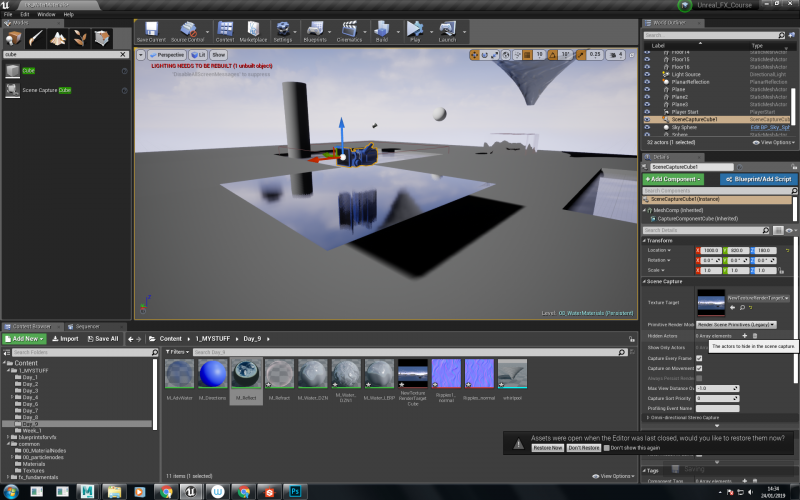This screenshot has height=500, width=800.
Task: Check Don't show this again checkbox
Action: (x=607, y=448)
